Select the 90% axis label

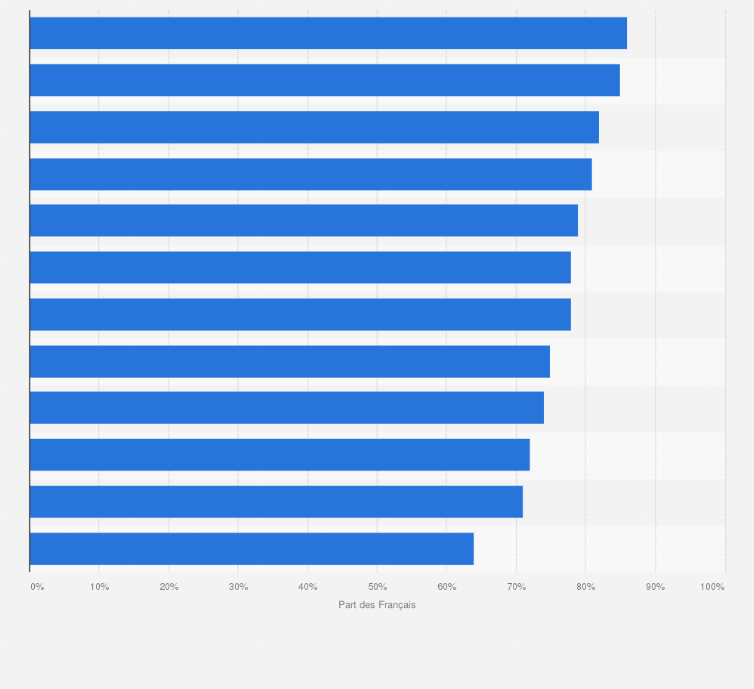click(x=655, y=587)
